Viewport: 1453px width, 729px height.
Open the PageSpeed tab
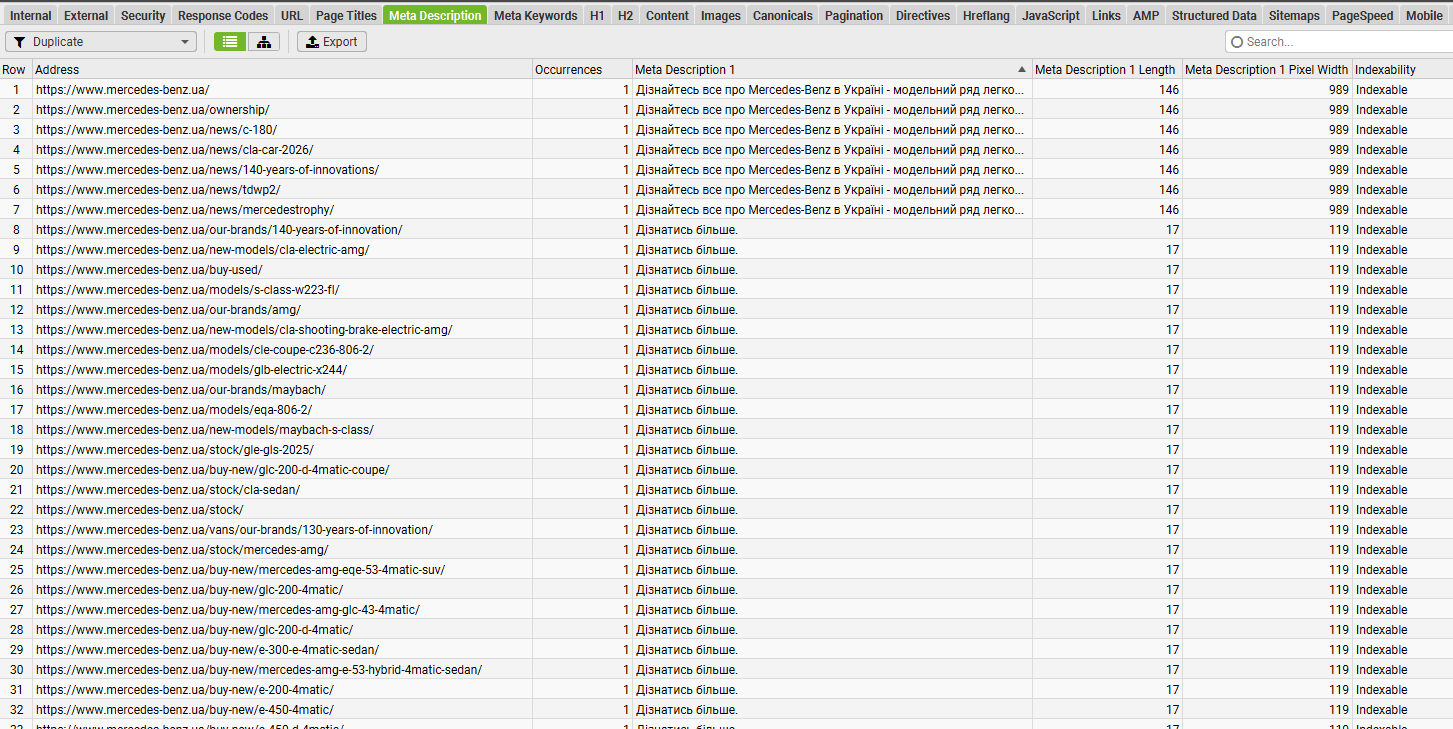[1362, 15]
